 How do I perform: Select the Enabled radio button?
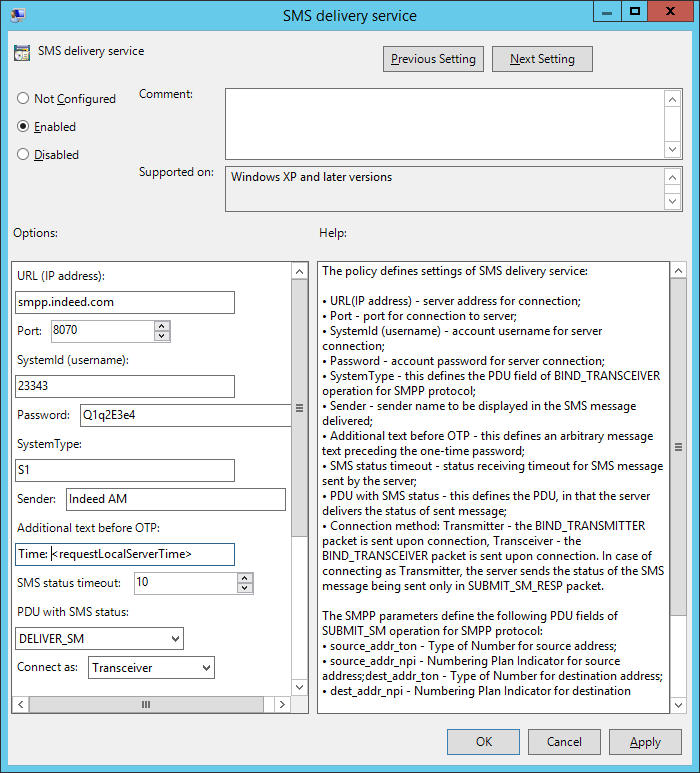(x=23, y=127)
